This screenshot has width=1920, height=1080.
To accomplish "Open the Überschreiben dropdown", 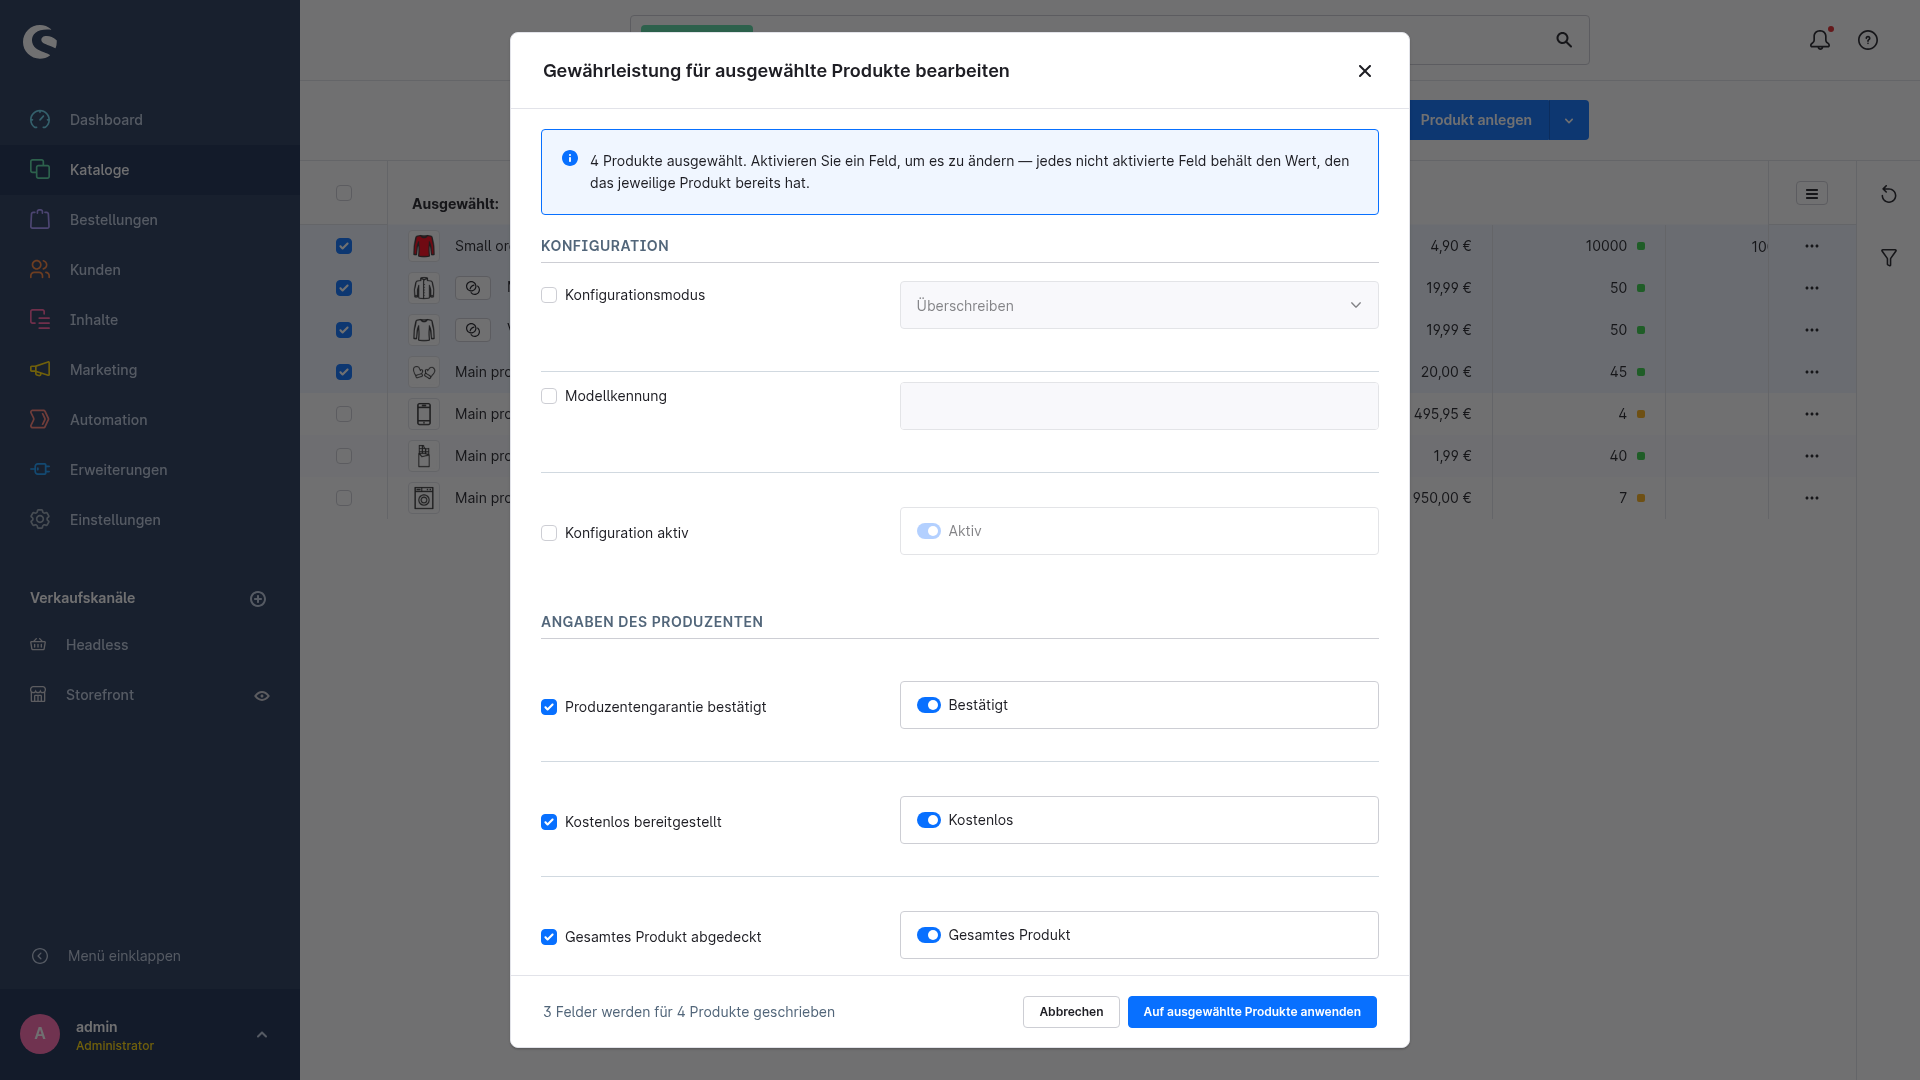I will pos(1139,305).
